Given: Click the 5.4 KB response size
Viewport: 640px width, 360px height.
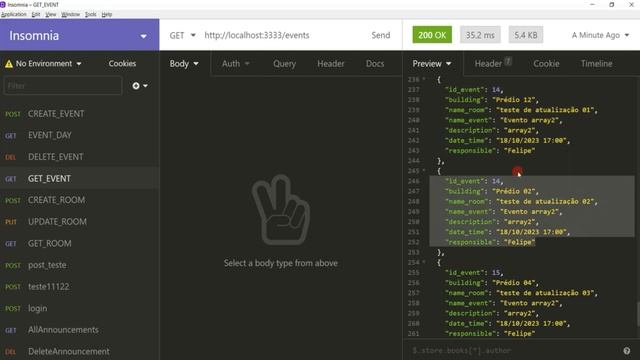Looking at the screenshot, I should (526, 35).
